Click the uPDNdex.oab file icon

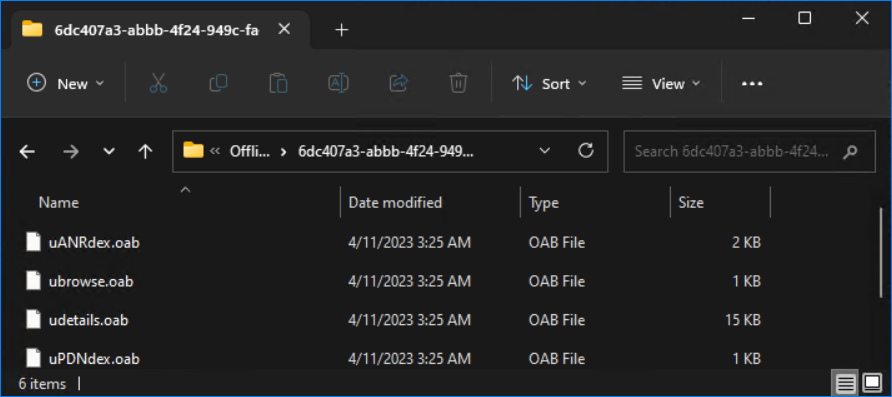tap(34, 358)
